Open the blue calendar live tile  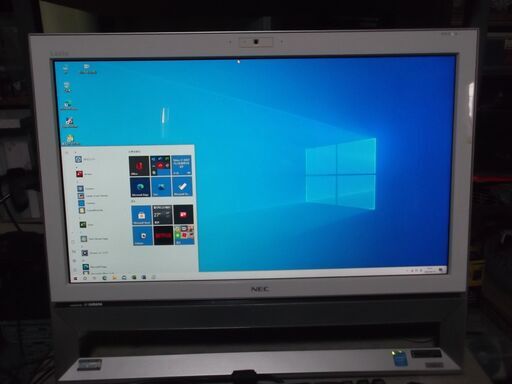(x=182, y=165)
